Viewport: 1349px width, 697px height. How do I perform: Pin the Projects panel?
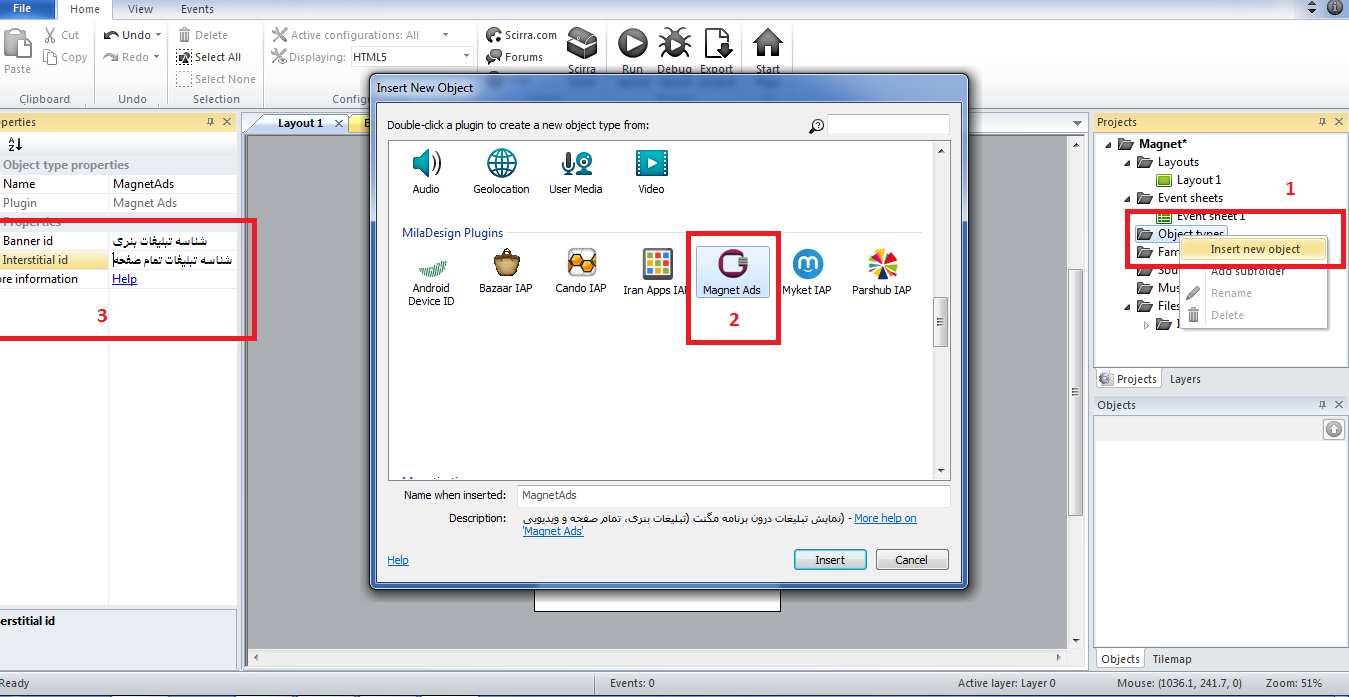[x=1321, y=122]
